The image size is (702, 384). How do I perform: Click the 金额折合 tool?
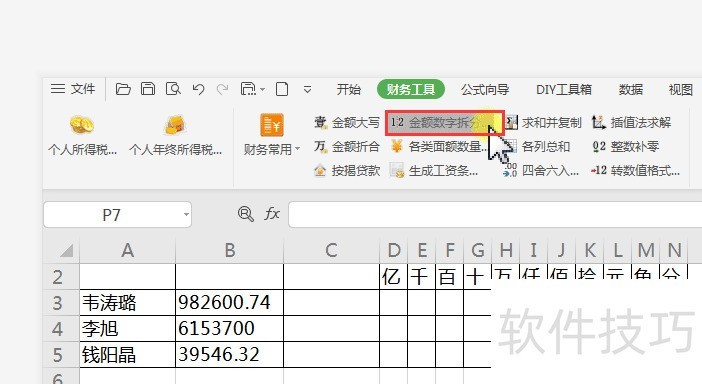(347, 146)
